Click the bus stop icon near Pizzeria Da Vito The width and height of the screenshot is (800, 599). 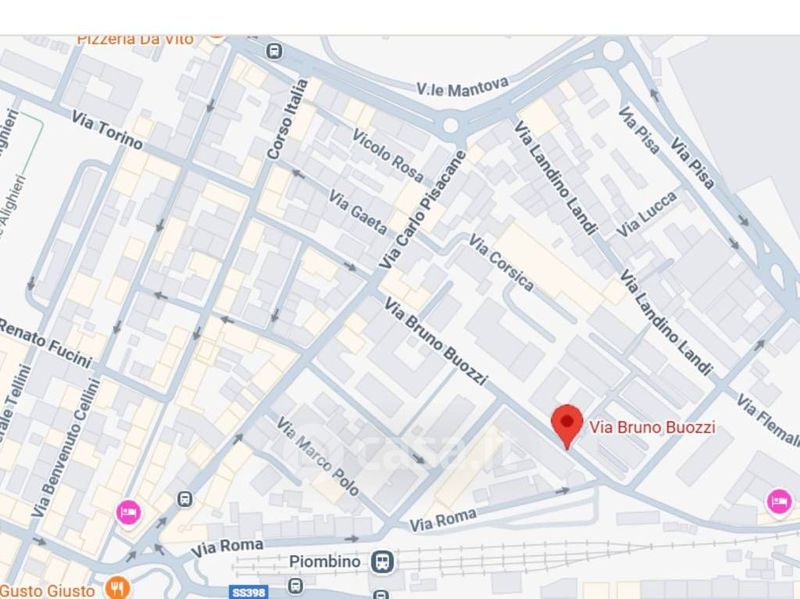click(x=274, y=51)
